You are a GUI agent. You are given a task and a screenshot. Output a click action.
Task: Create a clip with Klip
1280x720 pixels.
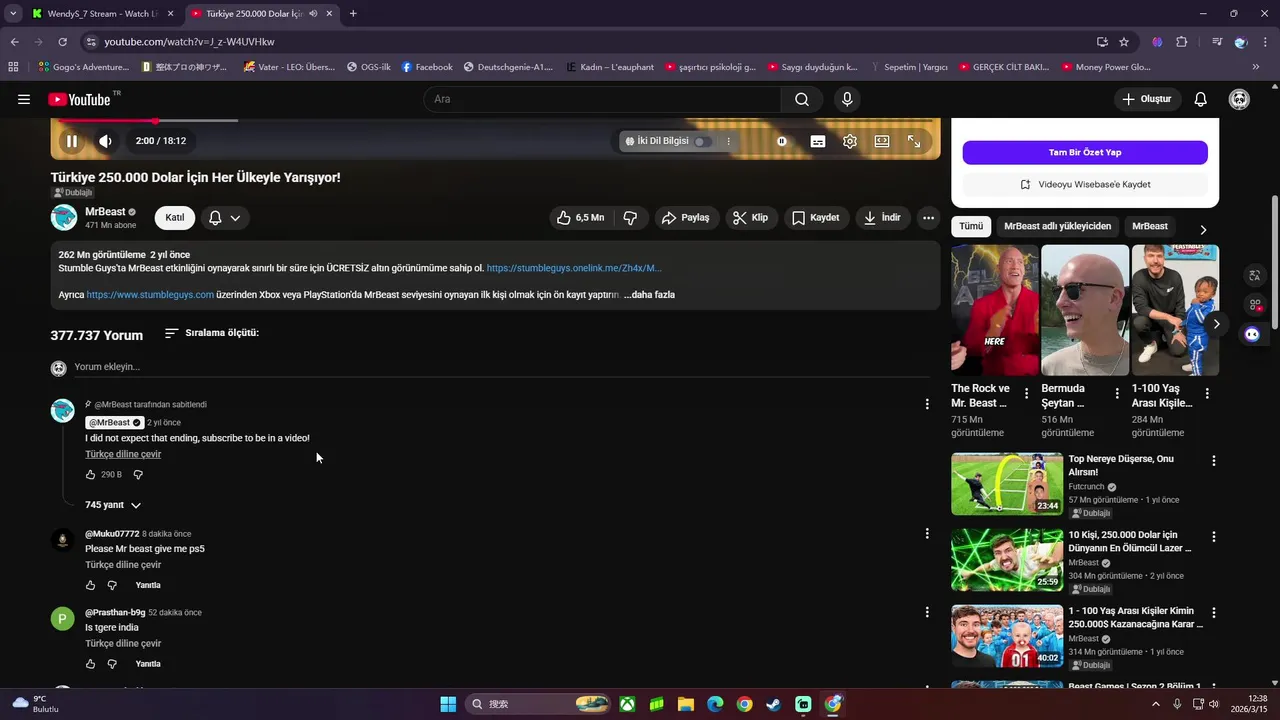(751, 218)
